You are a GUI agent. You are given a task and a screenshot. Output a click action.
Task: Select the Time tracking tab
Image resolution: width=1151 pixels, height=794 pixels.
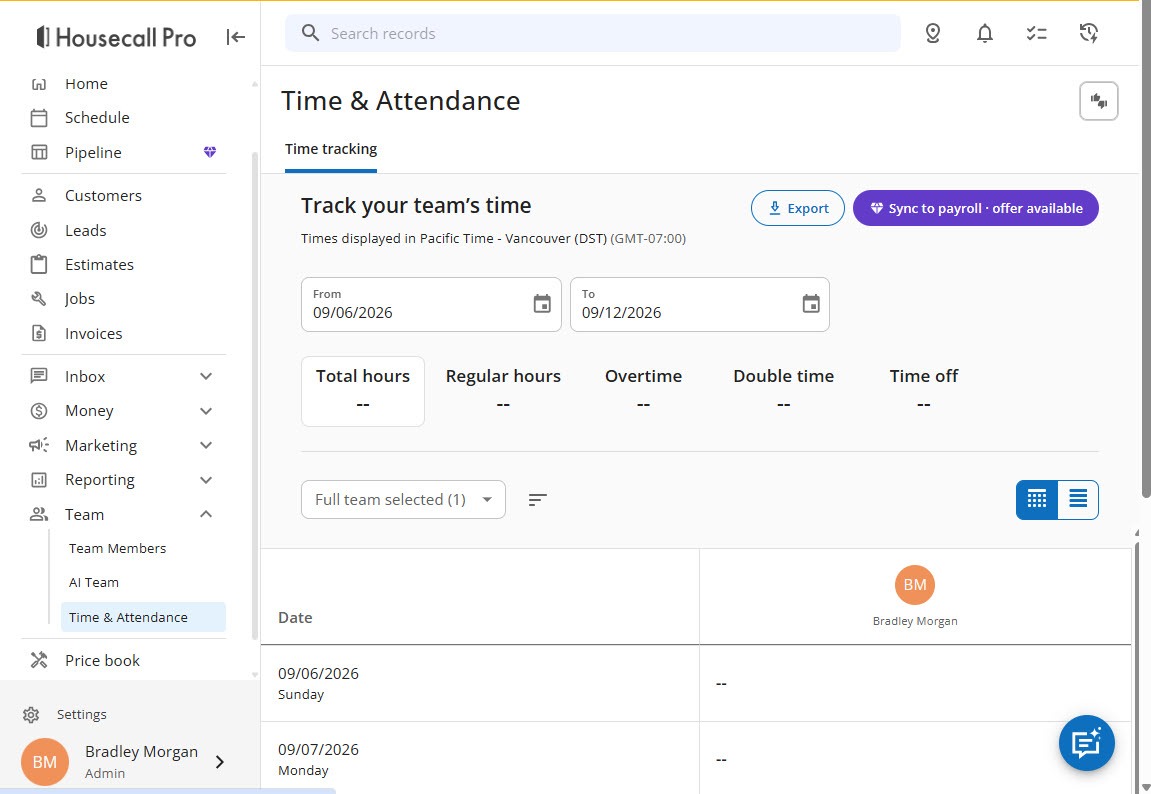point(331,149)
